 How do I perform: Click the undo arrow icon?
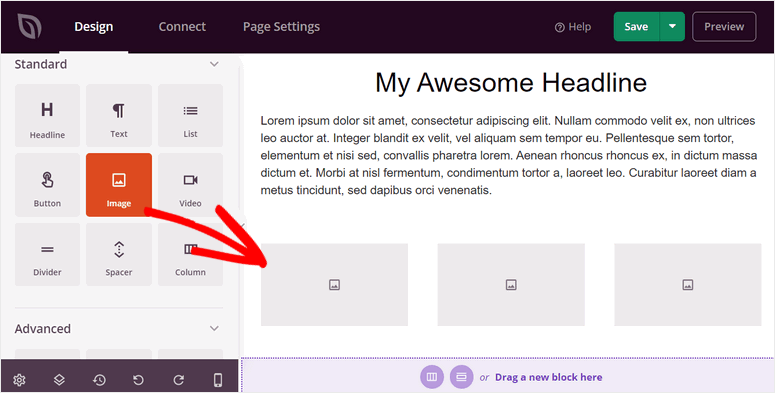138,380
